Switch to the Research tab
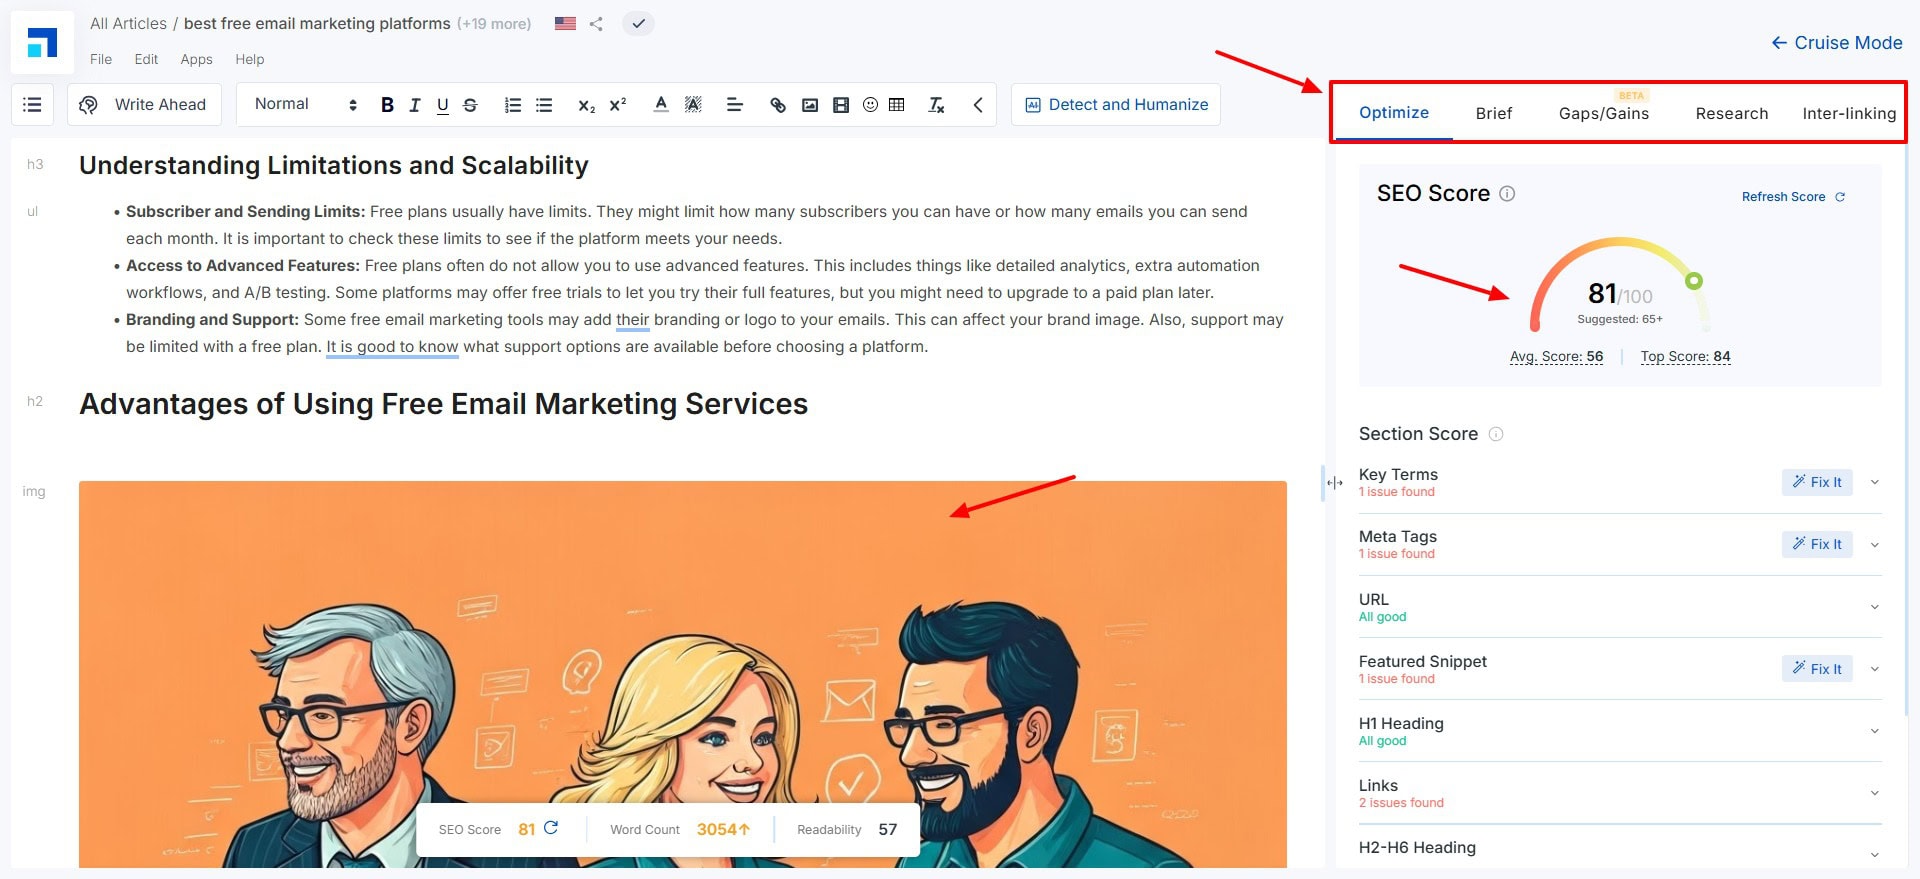1920x879 pixels. coord(1731,114)
